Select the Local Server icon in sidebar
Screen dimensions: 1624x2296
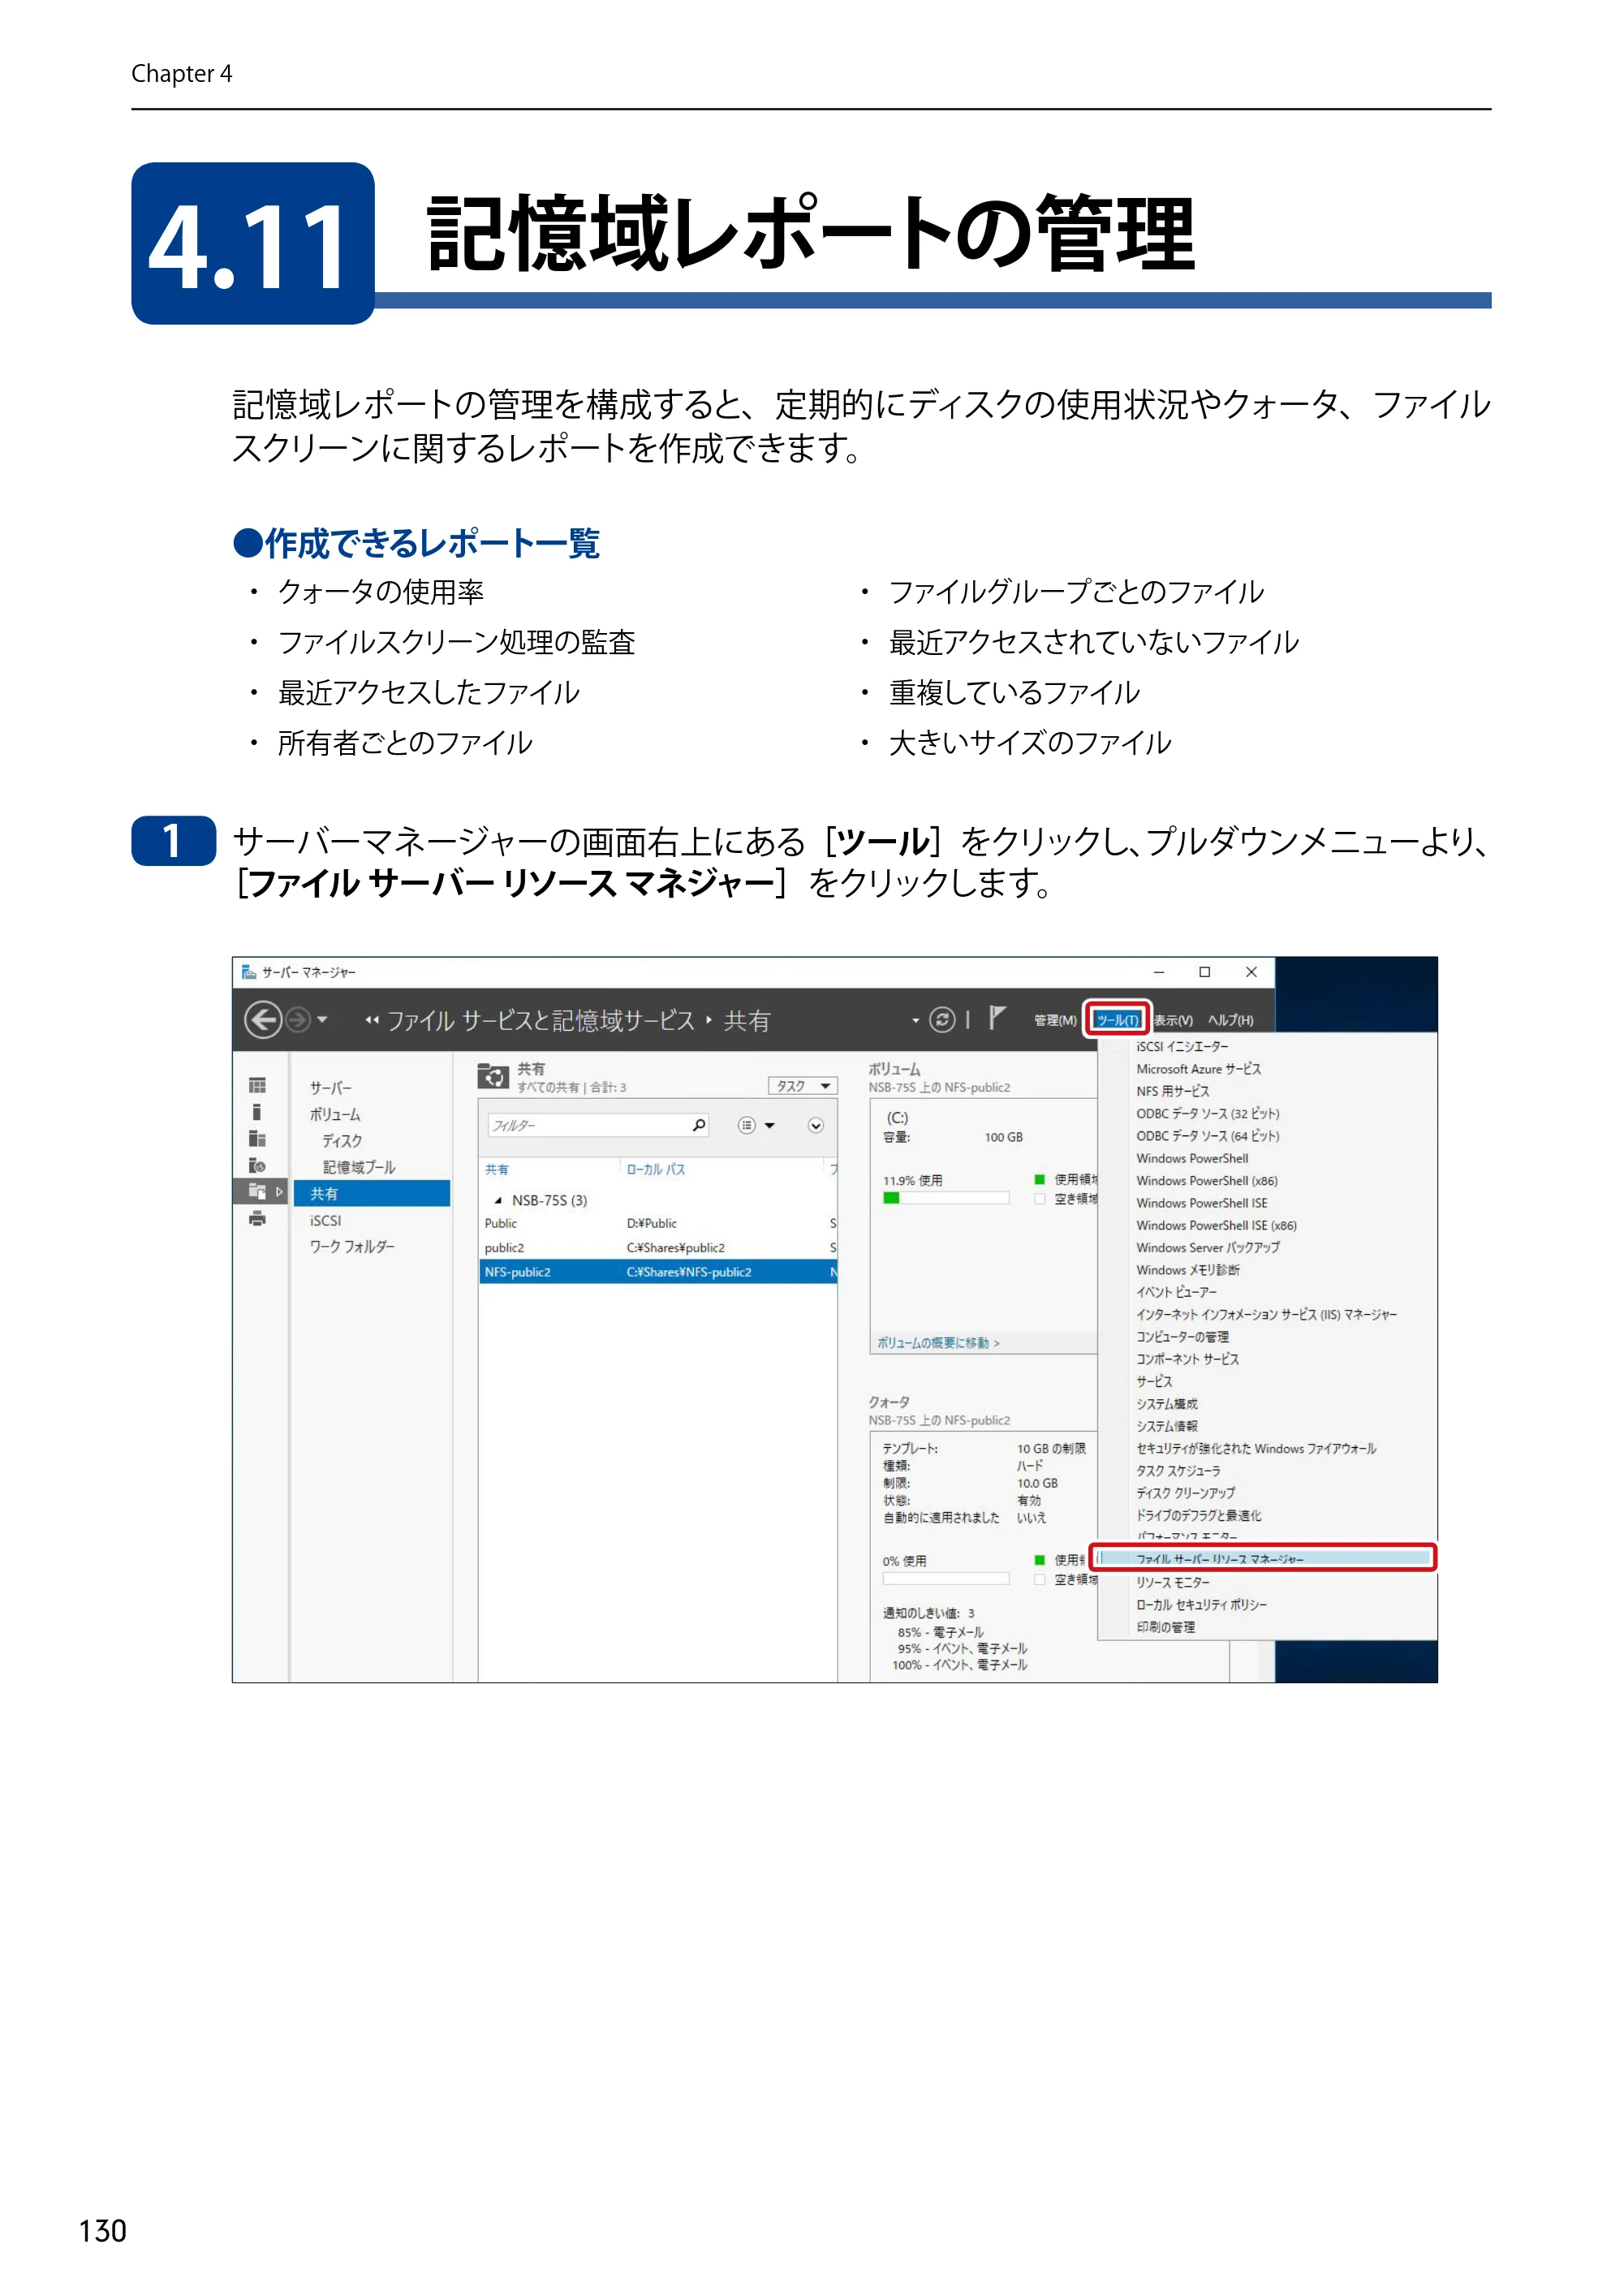[257, 1112]
